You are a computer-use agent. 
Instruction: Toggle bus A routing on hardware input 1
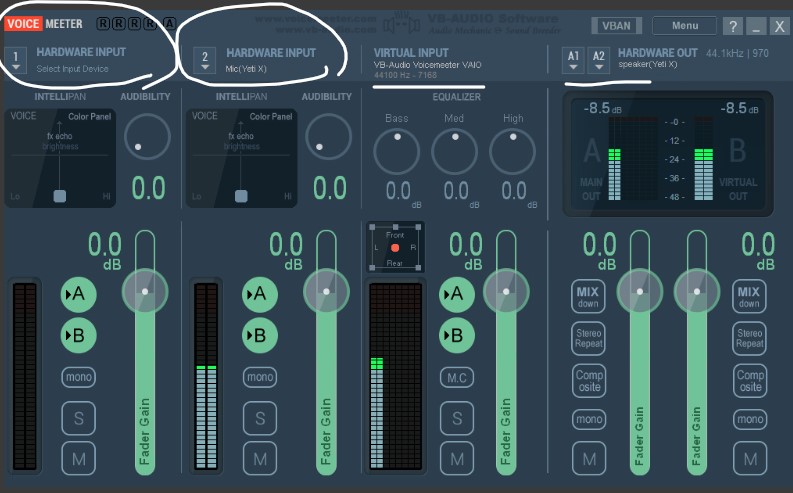[x=78, y=294]
